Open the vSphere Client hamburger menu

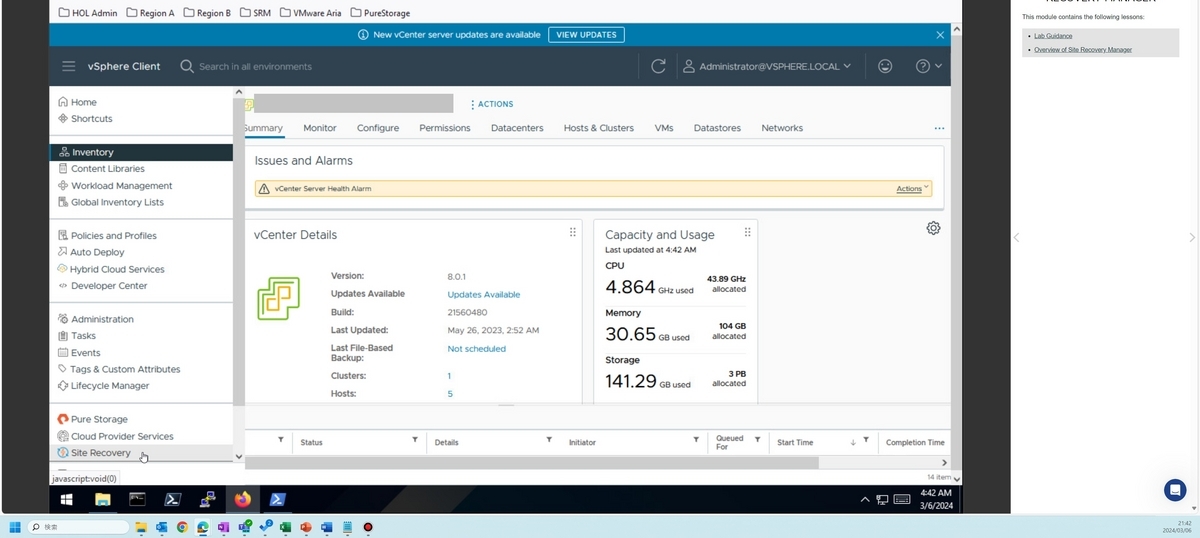pyautogui.click(x=68, y=66)
